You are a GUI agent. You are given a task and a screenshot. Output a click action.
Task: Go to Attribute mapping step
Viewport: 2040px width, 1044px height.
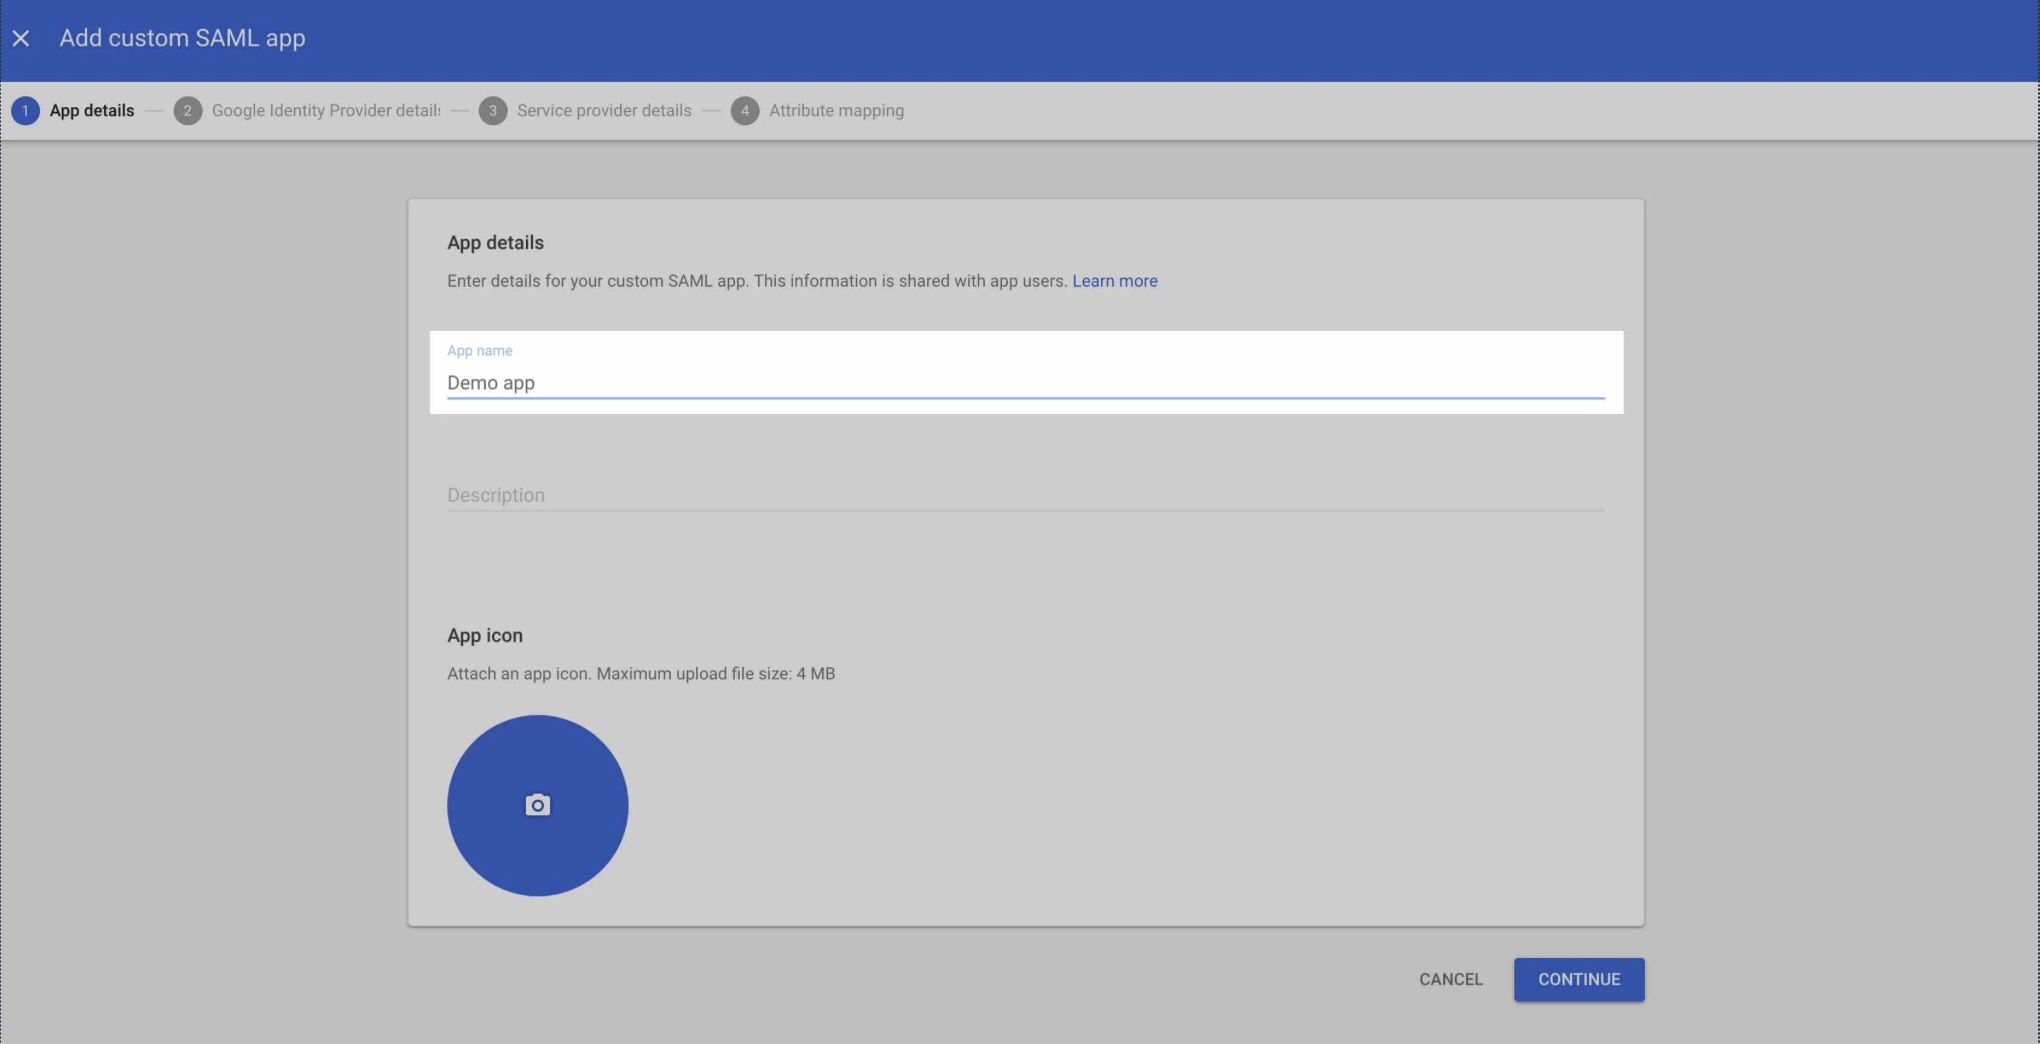click(836, 111)
